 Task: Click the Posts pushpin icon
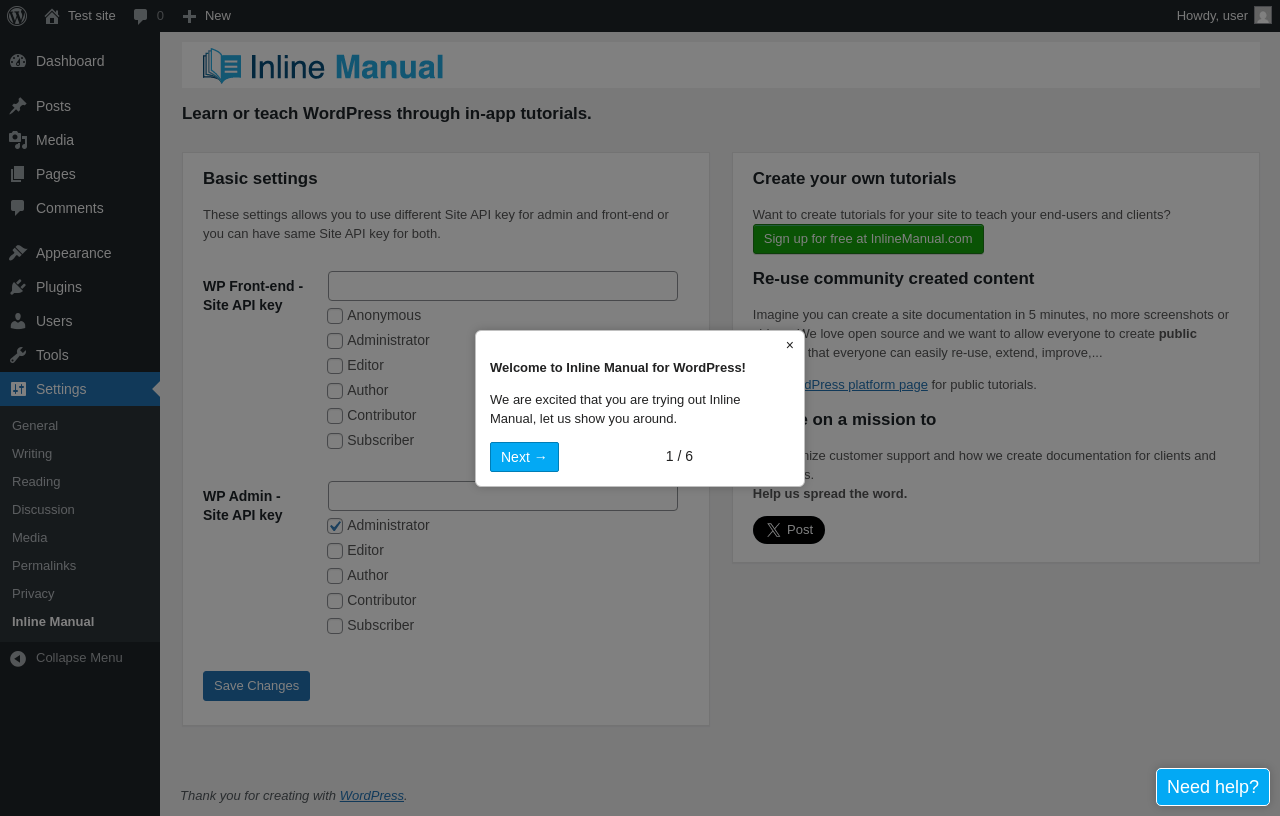[x=18, y=106]
